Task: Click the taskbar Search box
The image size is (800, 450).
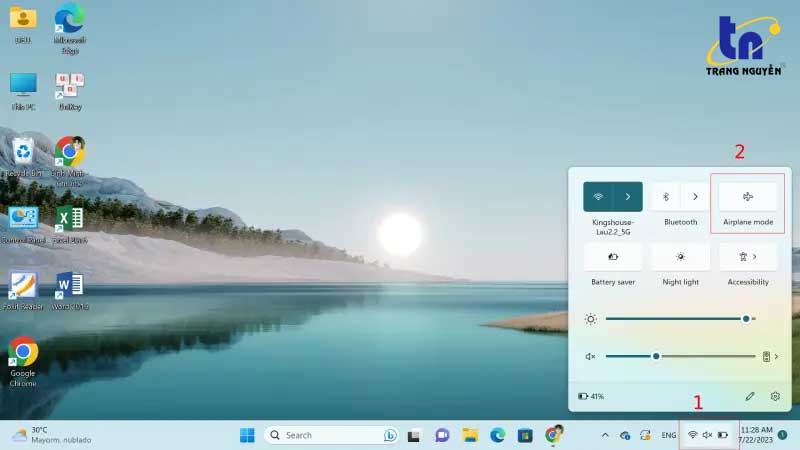Action: click(320, 435)
